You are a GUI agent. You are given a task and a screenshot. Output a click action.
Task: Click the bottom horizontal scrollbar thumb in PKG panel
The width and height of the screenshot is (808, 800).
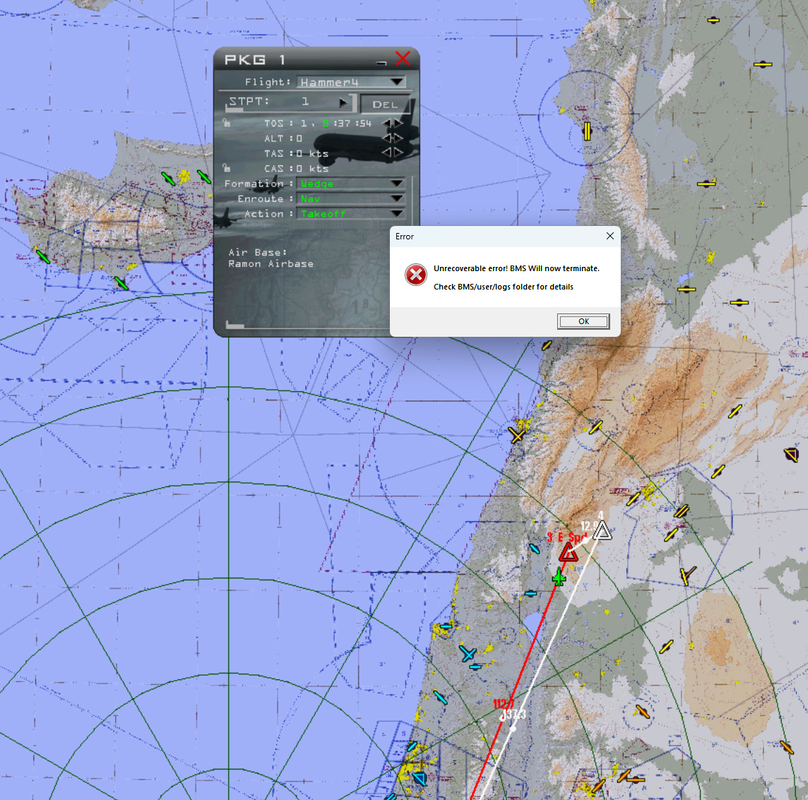235,325
